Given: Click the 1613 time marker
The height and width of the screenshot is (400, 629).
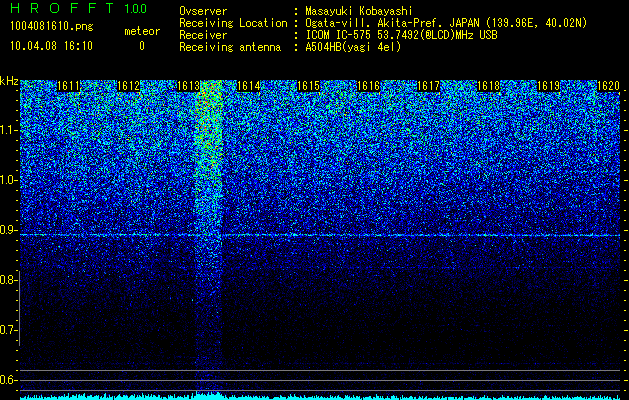Looking at the screenshot, I should point(189,86).
